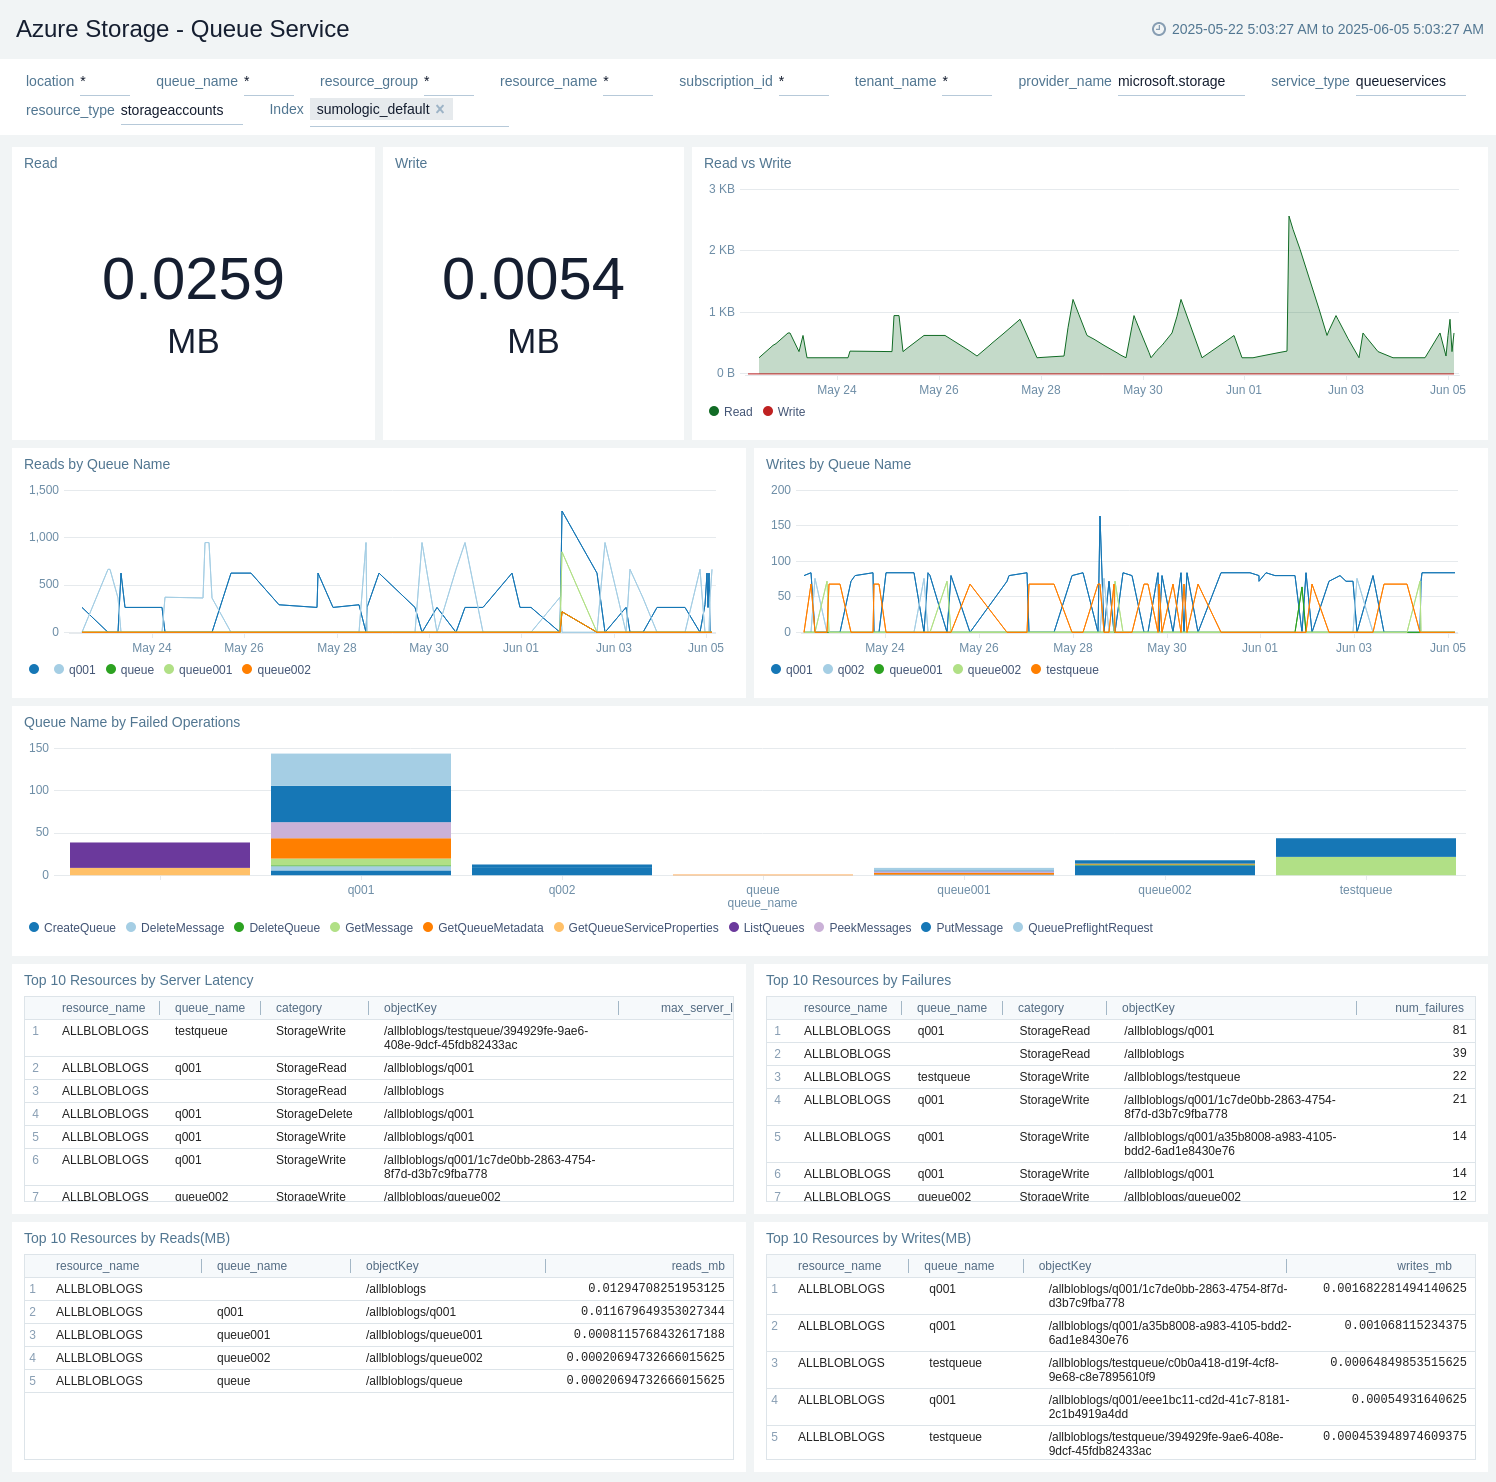Select latency row with StorageDelete category

pos(379,1114)
